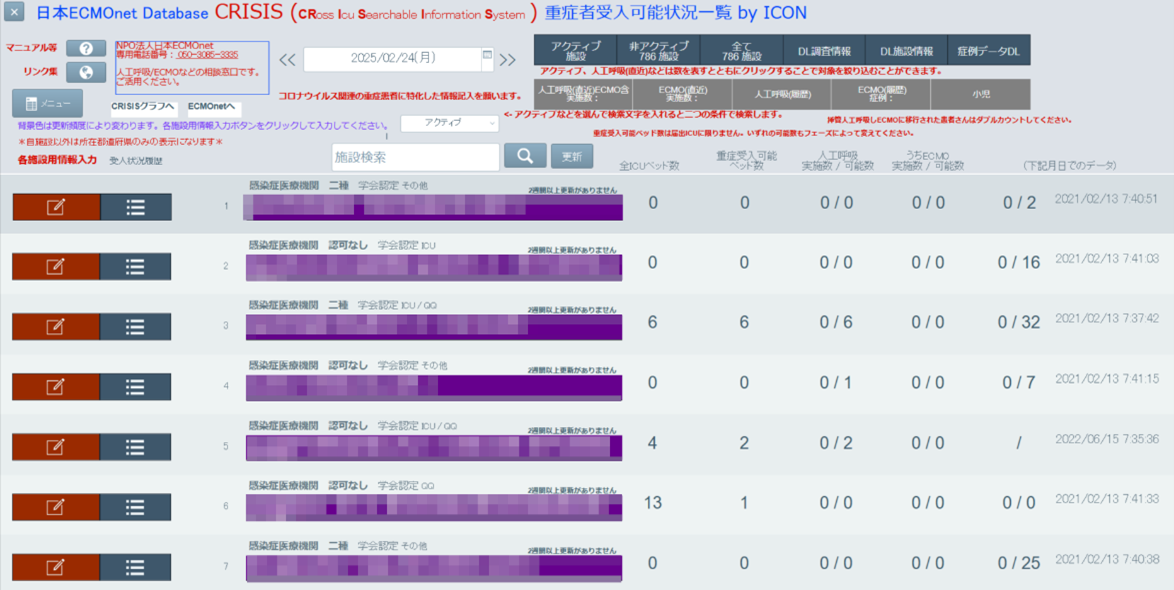The image size is (1174, 590).
Task: Select the 非アクティブ 786施設 tab
Action: click(658, 50)
